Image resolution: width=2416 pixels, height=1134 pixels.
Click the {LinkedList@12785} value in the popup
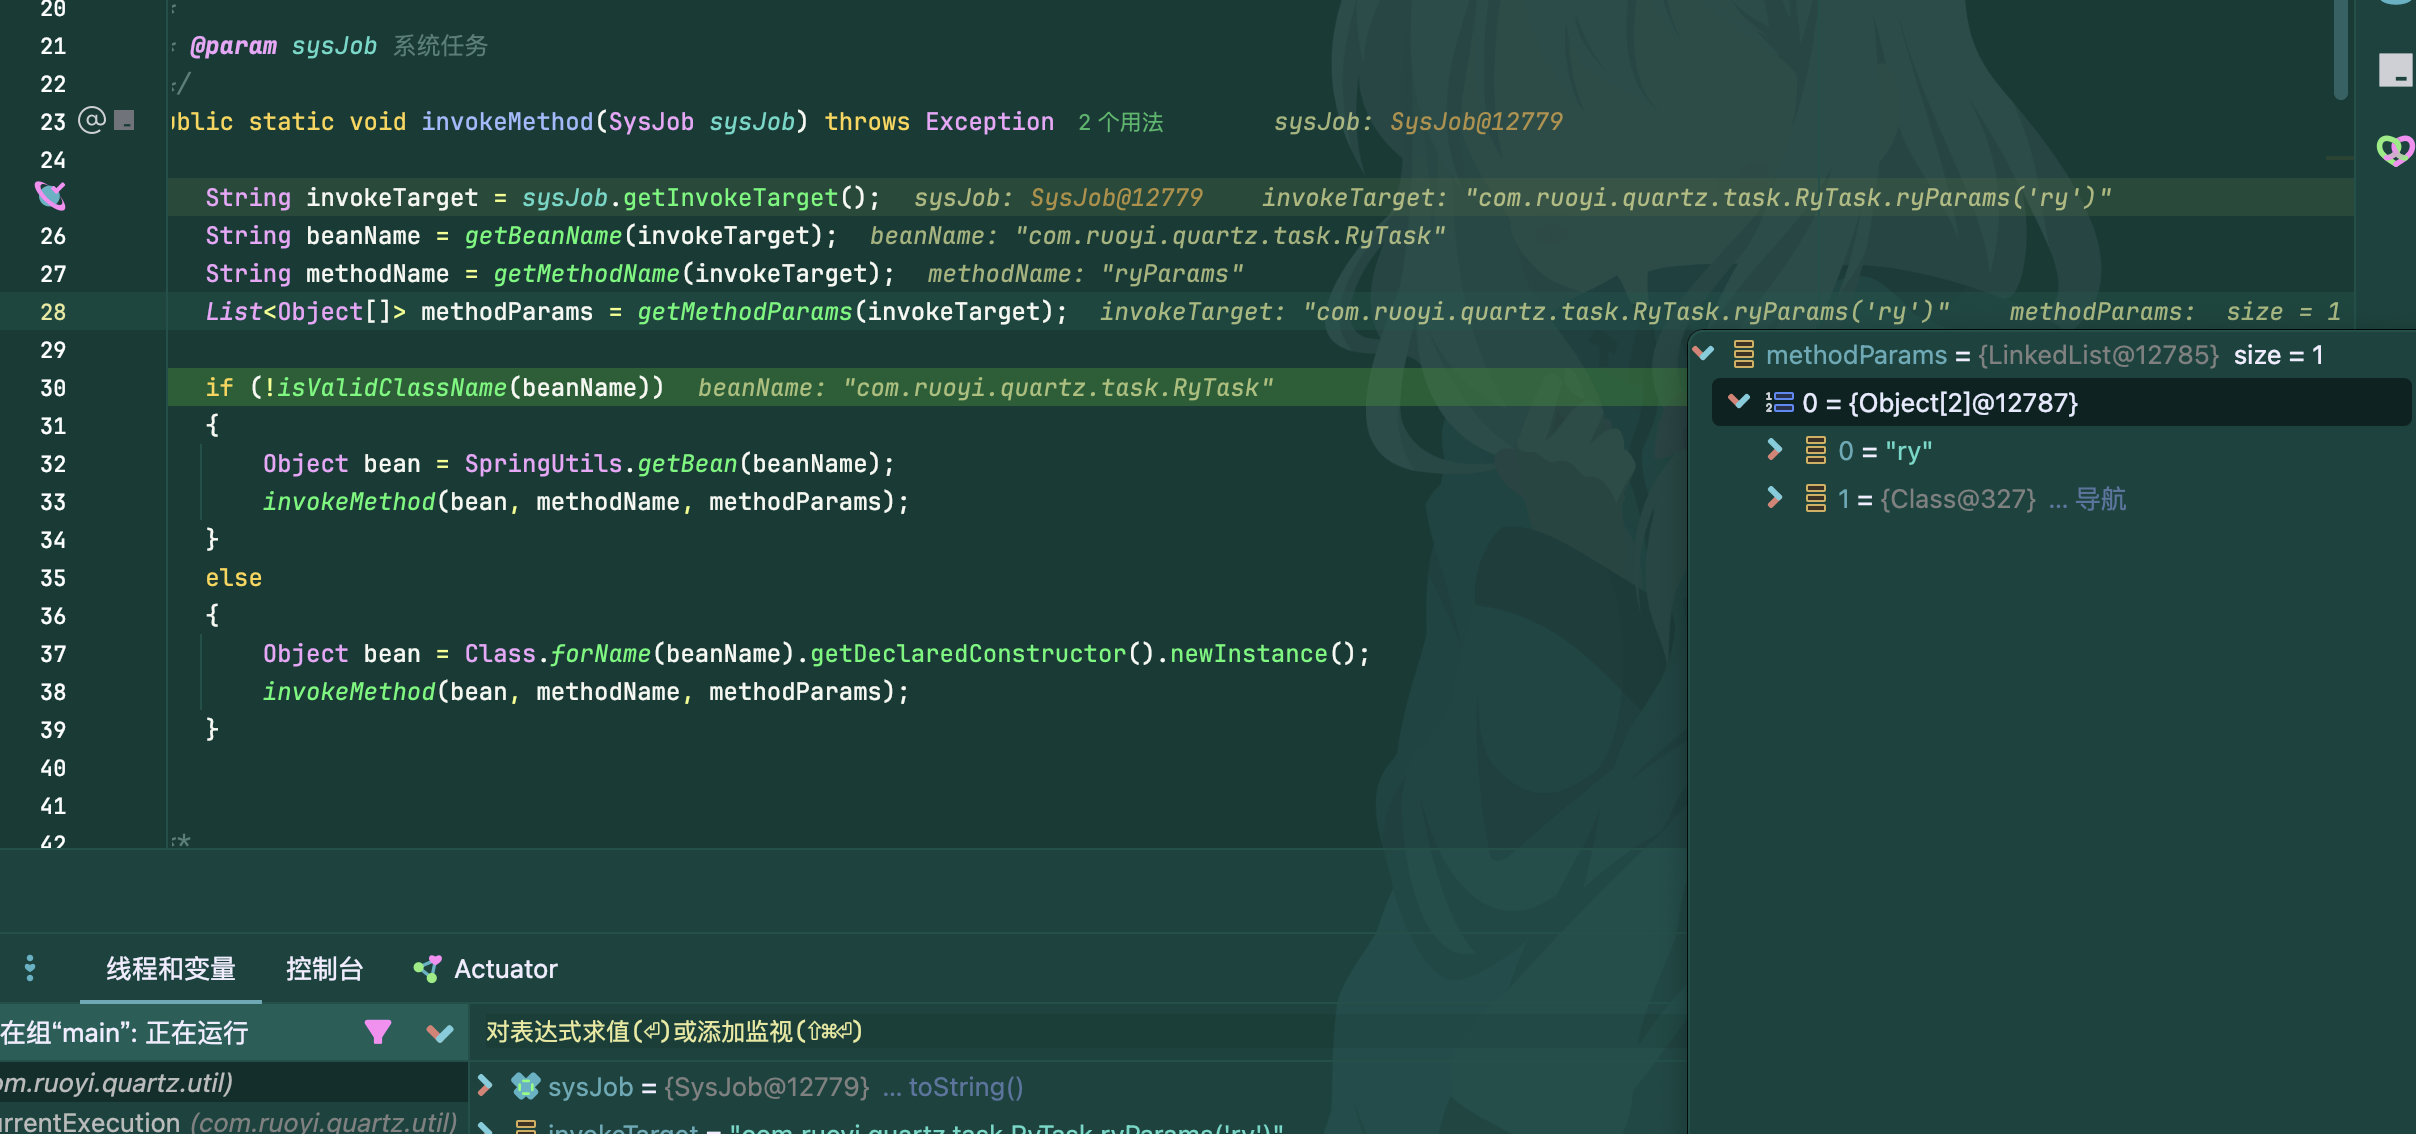[x=2098, y=354]
